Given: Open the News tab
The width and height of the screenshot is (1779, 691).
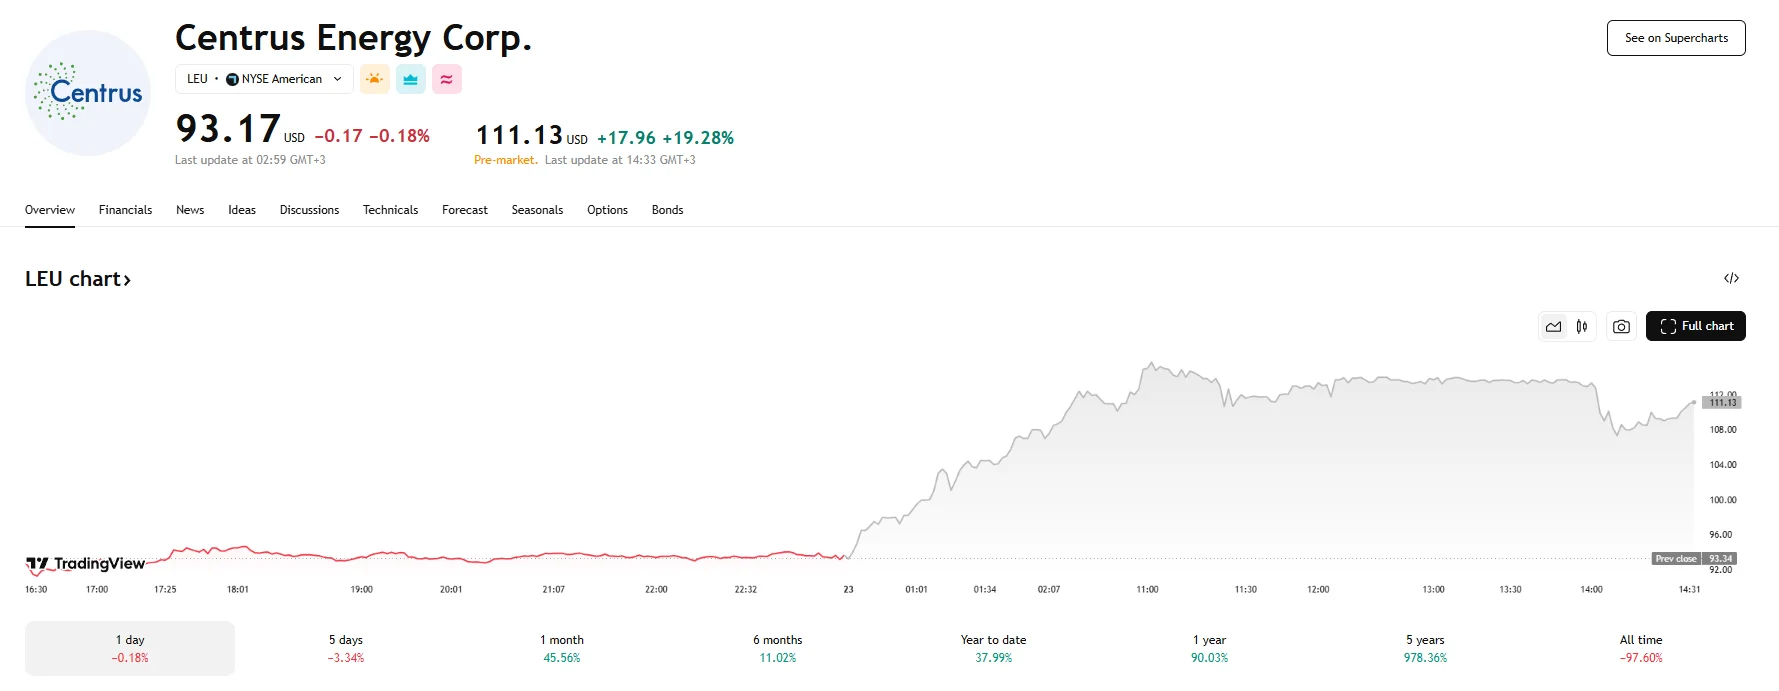Looking at the screenshot, I should click(x=190, y=210).
